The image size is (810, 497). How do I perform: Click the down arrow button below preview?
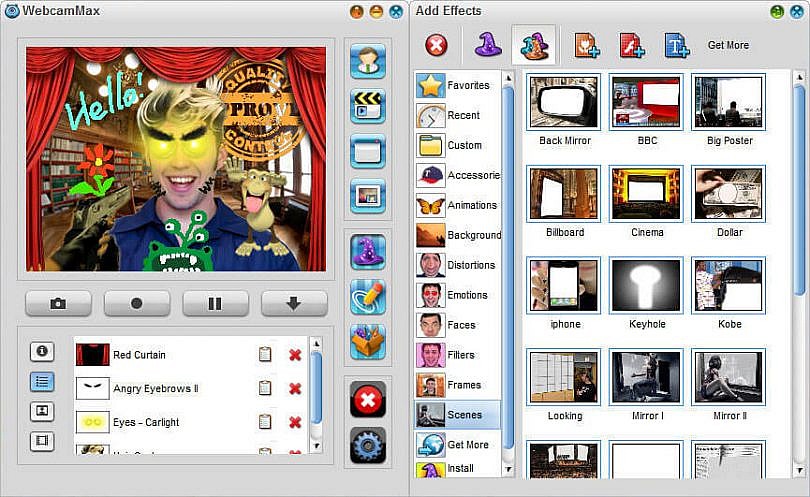(294, 303)
